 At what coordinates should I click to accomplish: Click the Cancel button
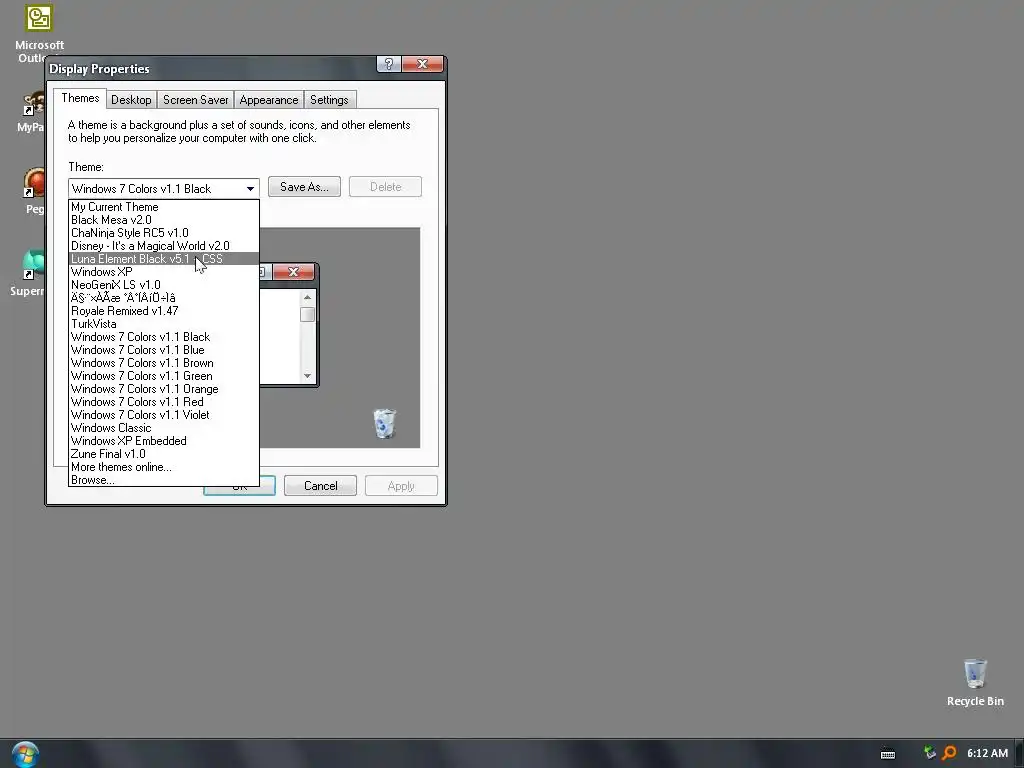[321, 486]
